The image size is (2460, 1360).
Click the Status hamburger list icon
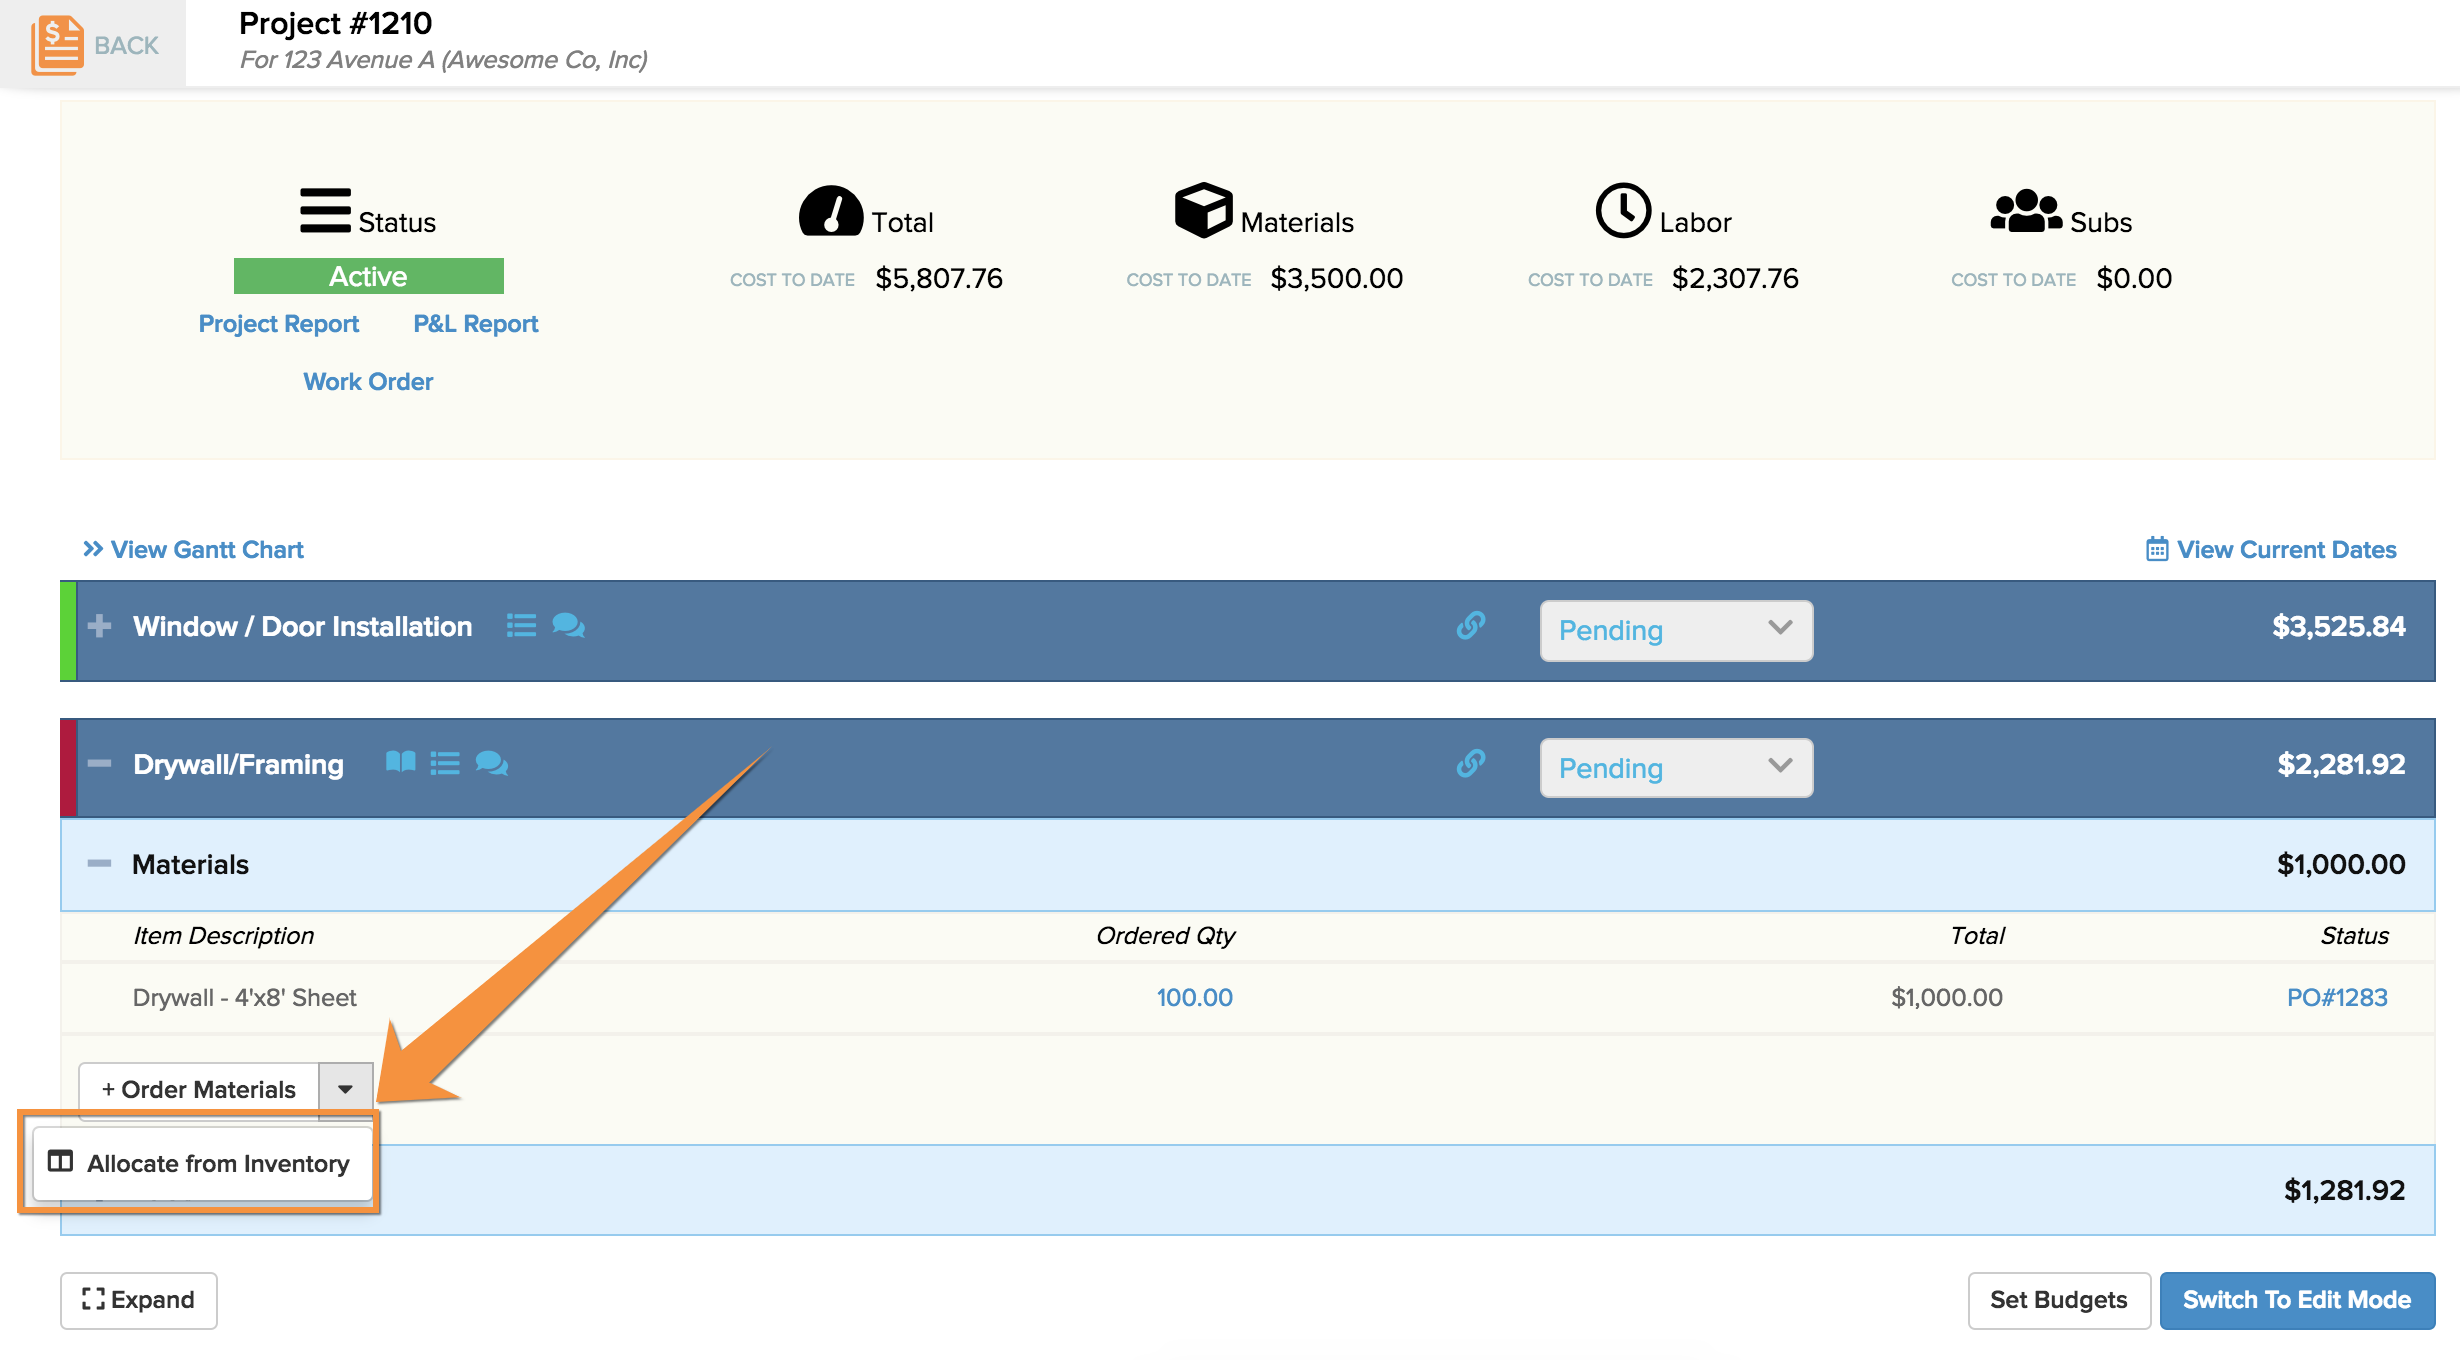click(325, 211)
